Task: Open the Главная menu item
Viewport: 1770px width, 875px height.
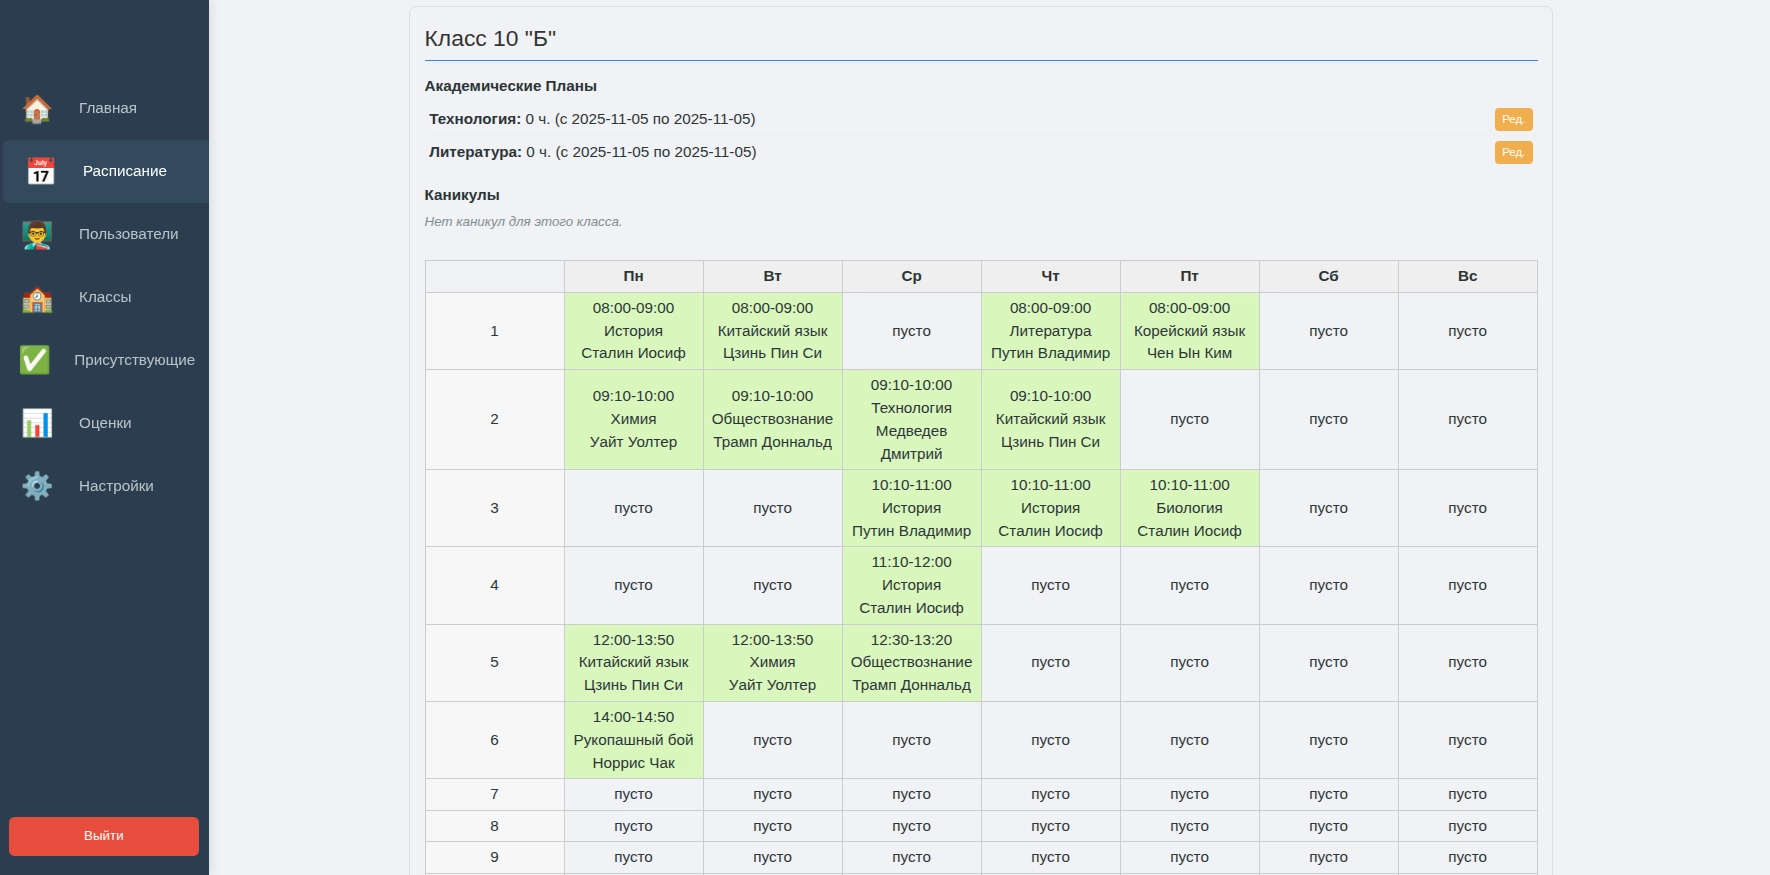Action: (105, 108)
